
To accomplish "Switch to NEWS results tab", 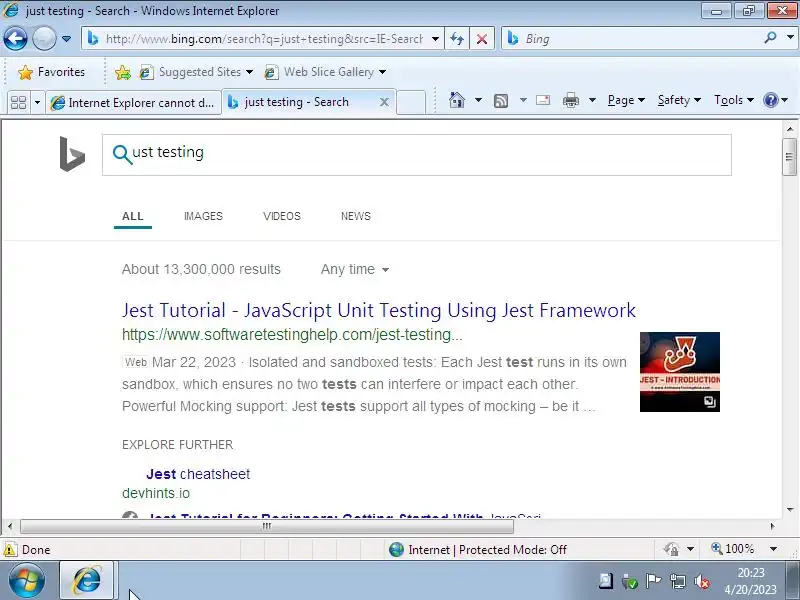I will (x=356, y=216).
